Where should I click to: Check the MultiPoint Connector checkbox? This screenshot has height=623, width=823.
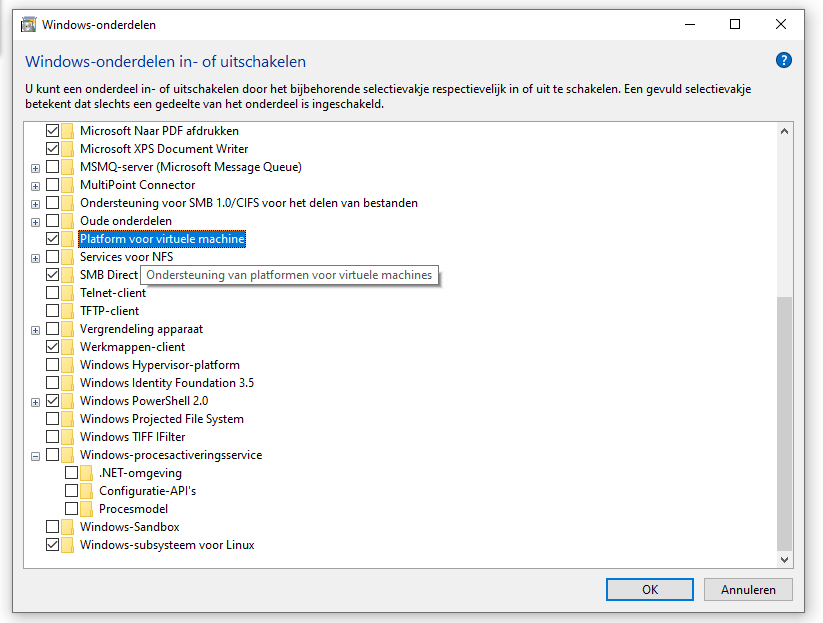(52, 185)
